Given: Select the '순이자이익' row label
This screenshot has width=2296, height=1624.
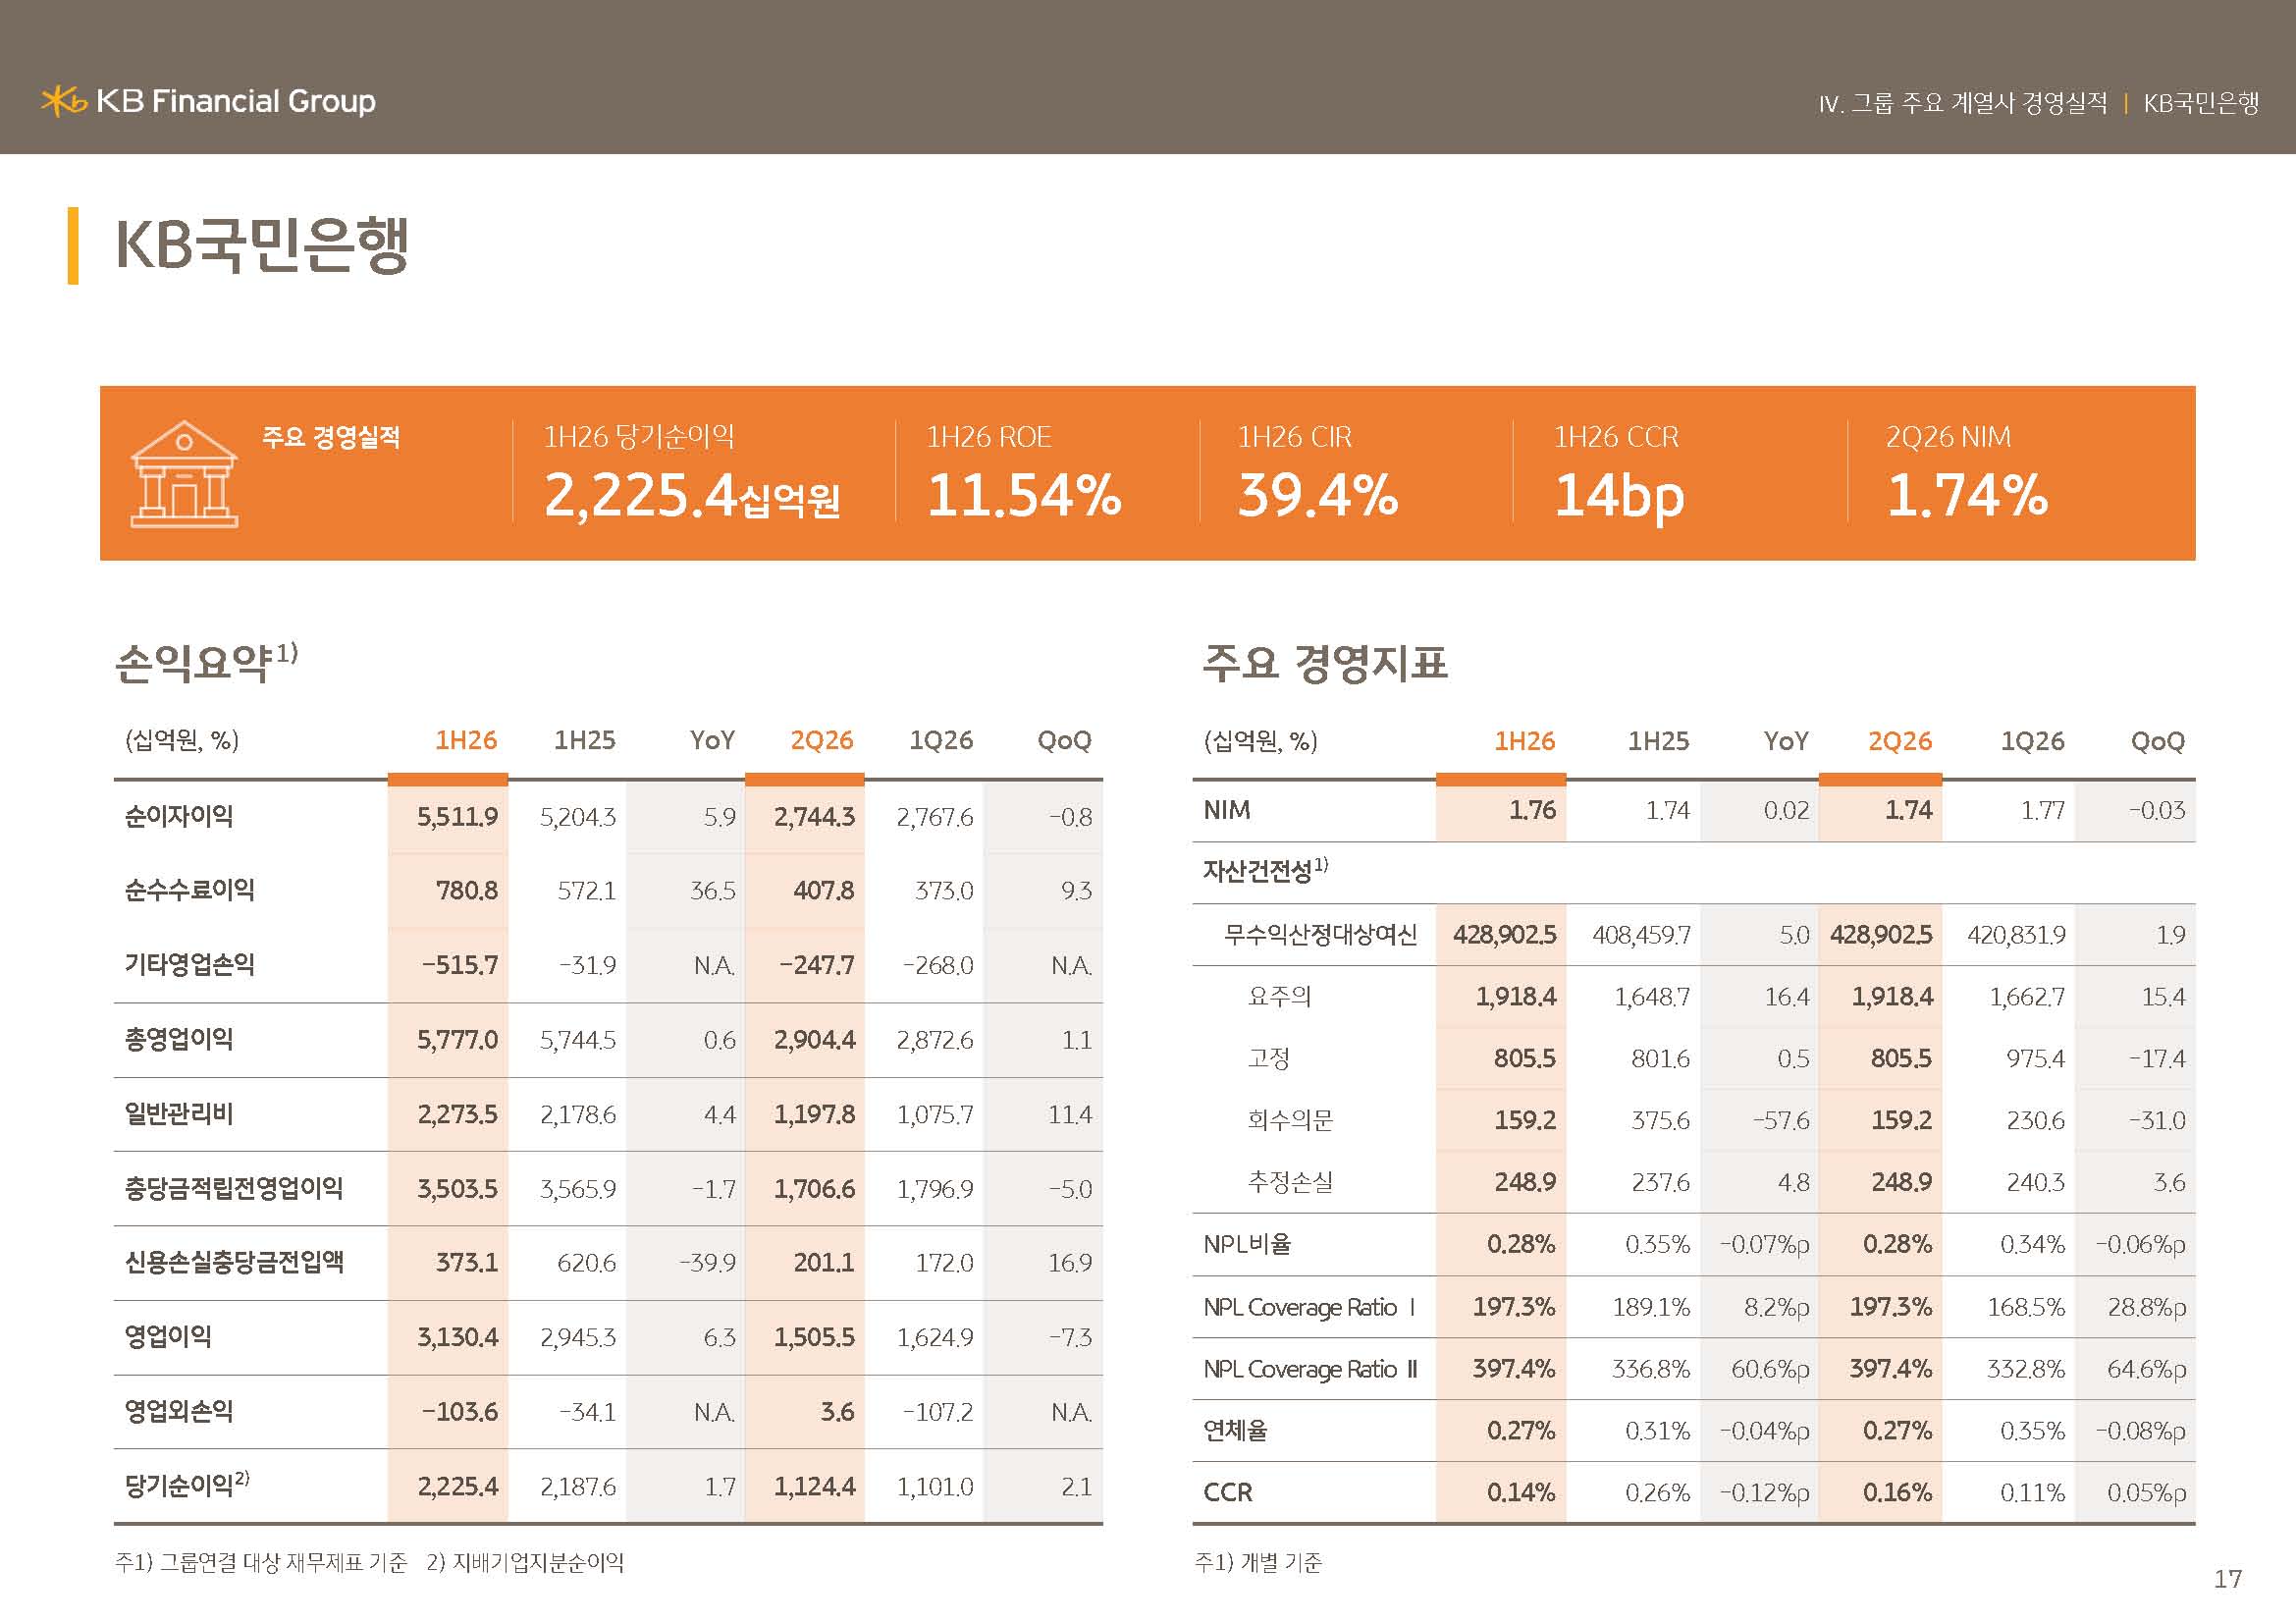Looking at the screenshot, I should [179, 816].
